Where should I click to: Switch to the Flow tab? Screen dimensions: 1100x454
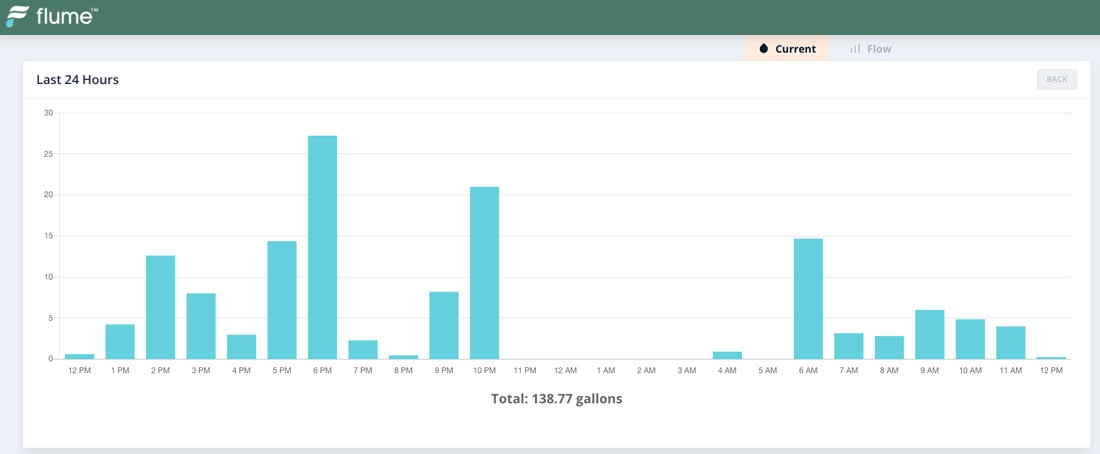click(870, 49)
